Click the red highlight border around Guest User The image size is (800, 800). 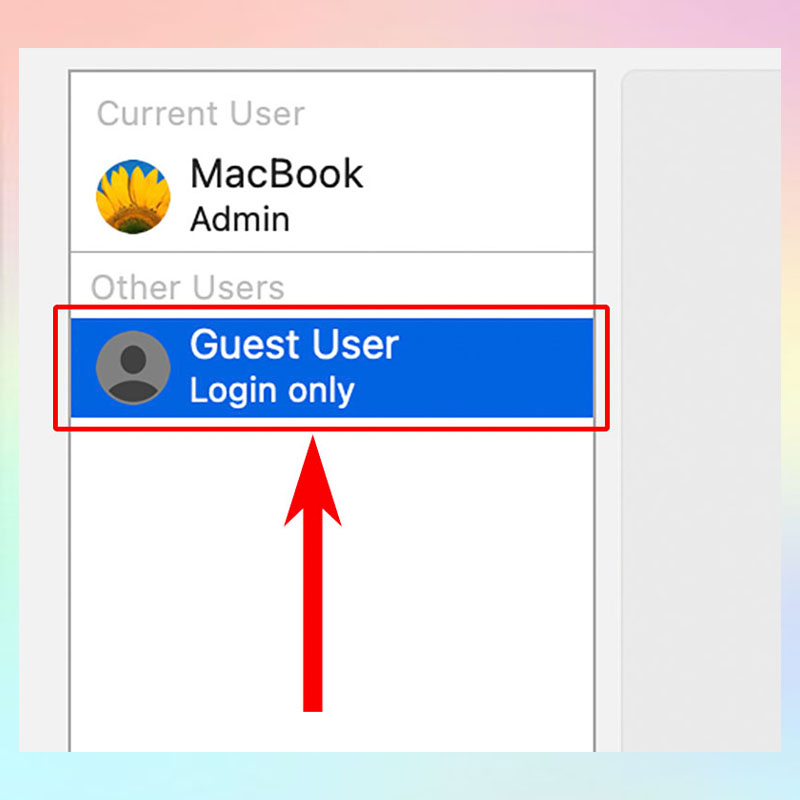pos(332,307)
